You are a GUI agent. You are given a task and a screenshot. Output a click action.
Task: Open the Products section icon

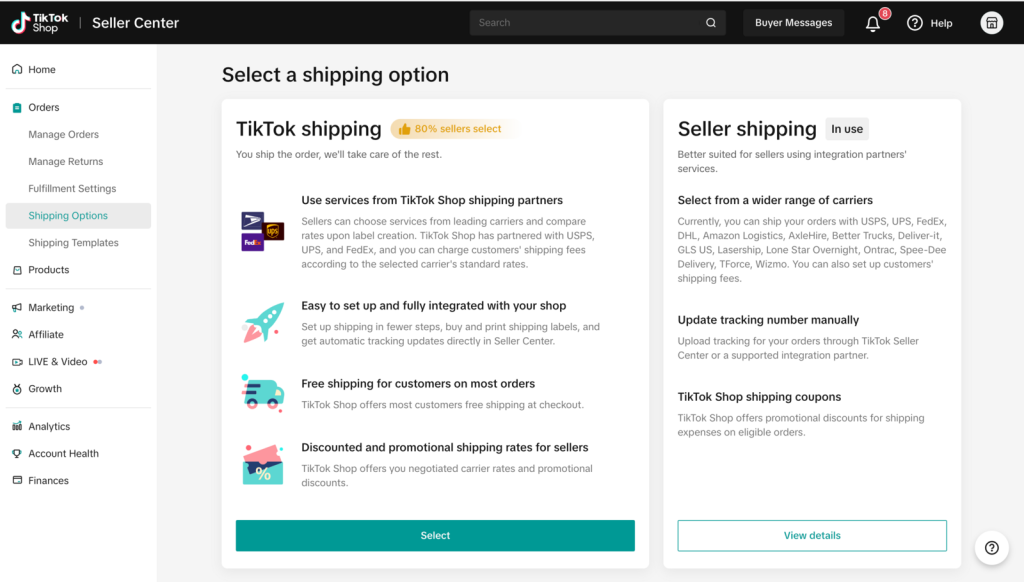16,269
